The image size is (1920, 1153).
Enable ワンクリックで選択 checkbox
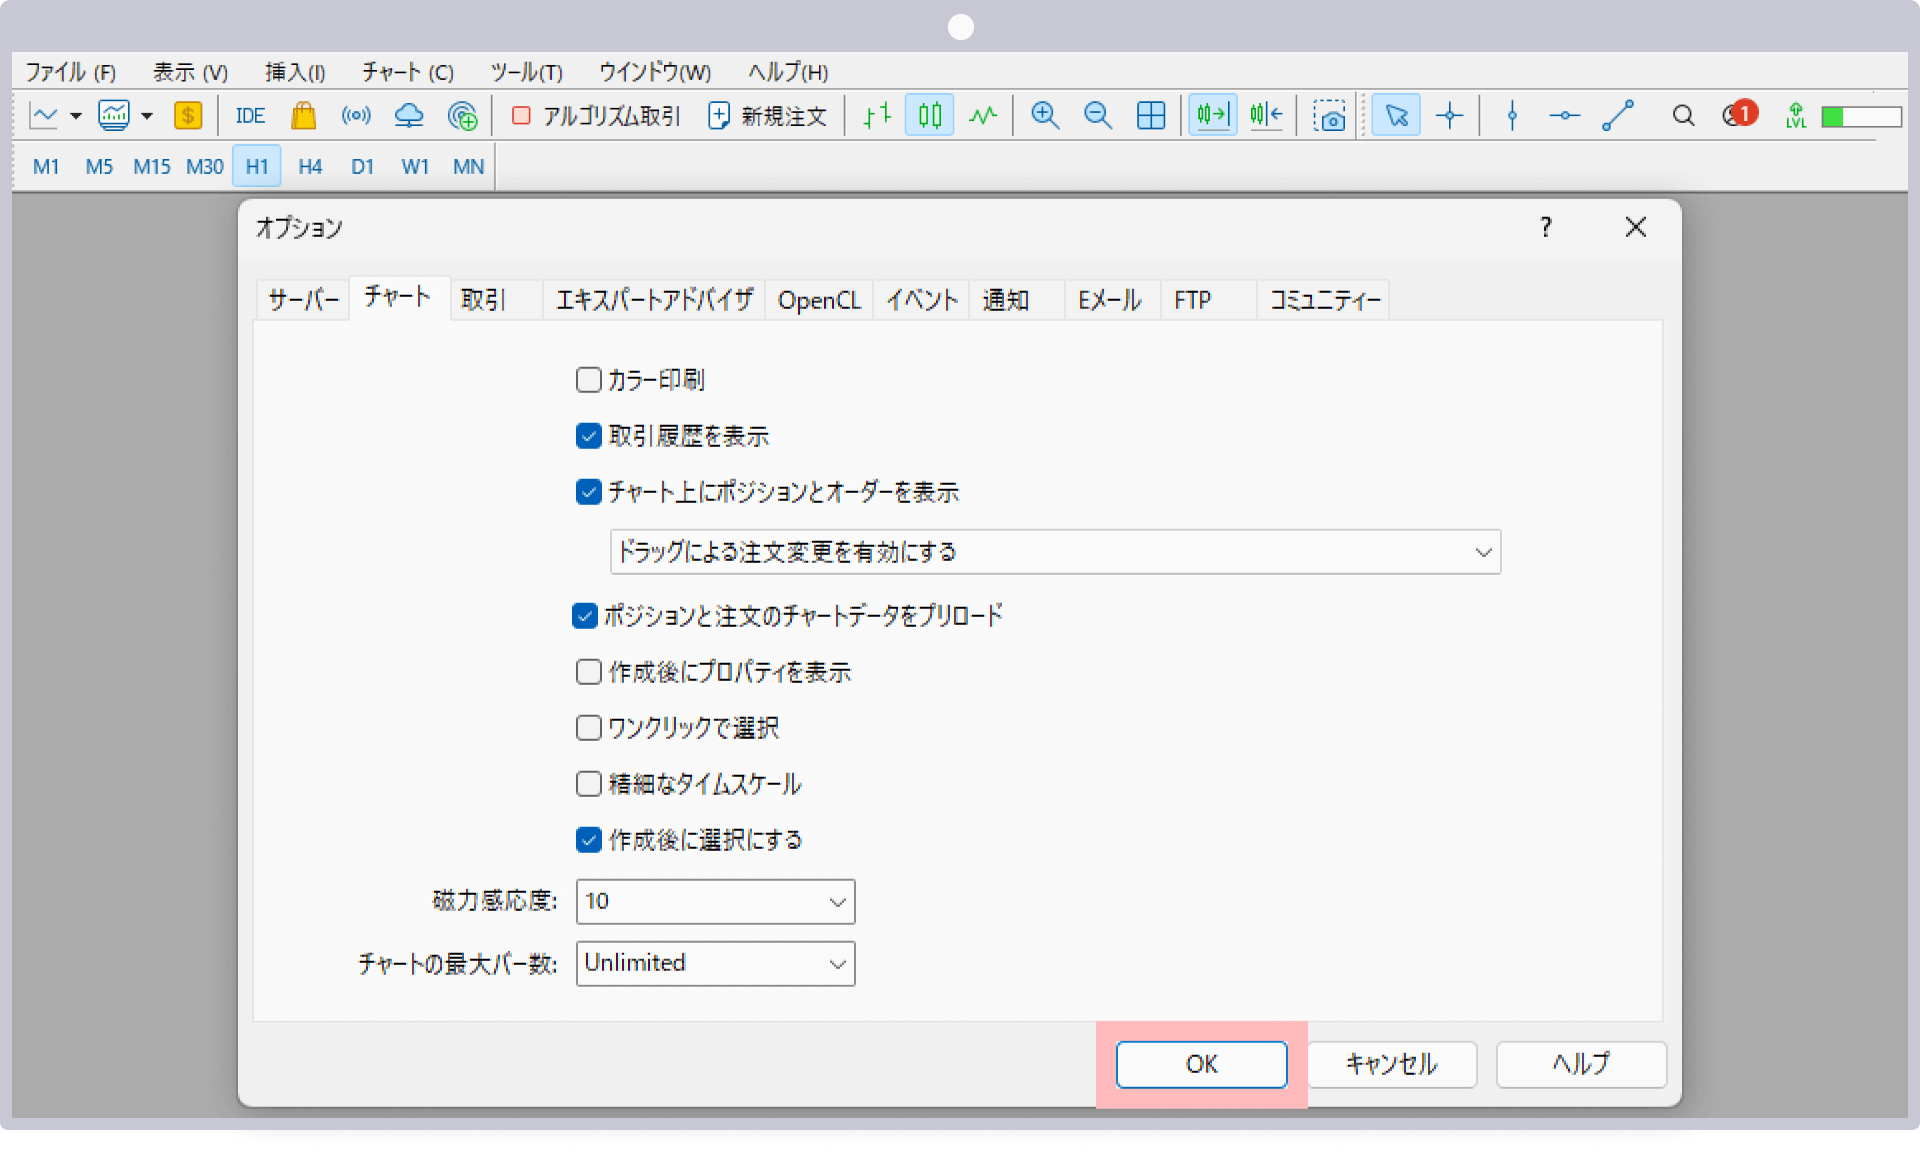pyautogui.click(x=589, y=728)
